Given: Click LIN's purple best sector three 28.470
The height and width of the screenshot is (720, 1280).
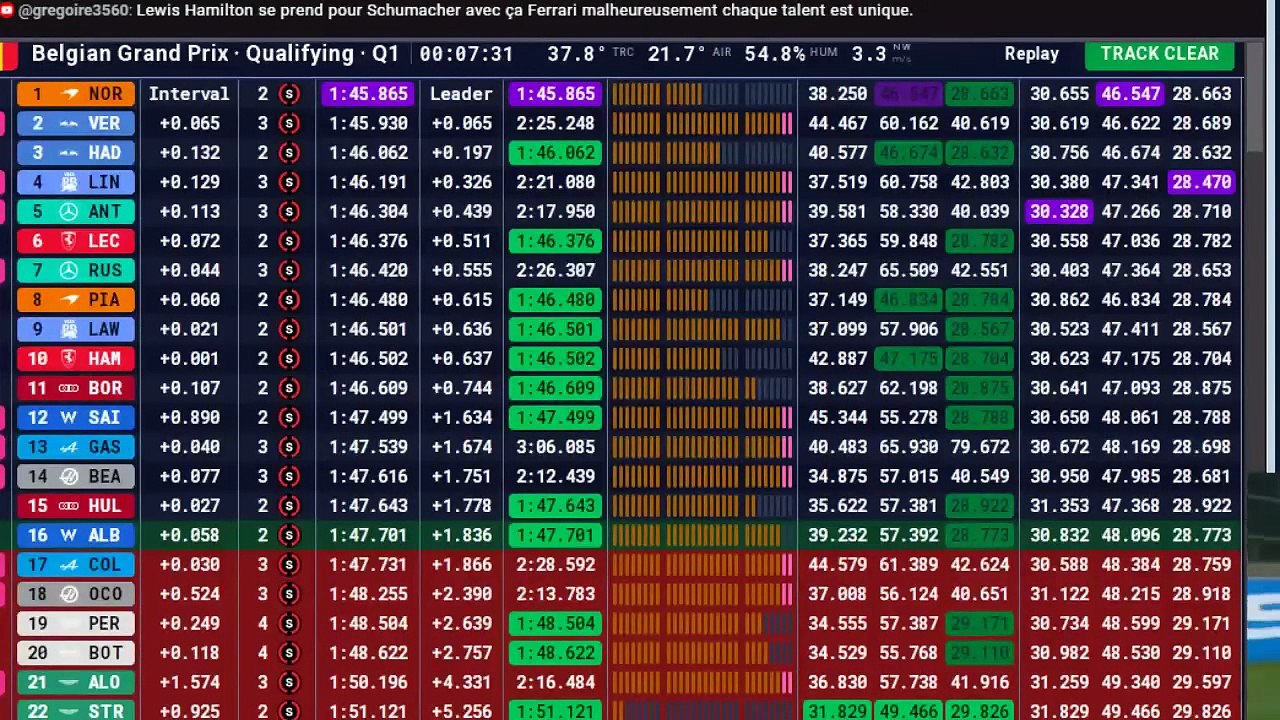Looking at the screenshot, I should 1202,182.
